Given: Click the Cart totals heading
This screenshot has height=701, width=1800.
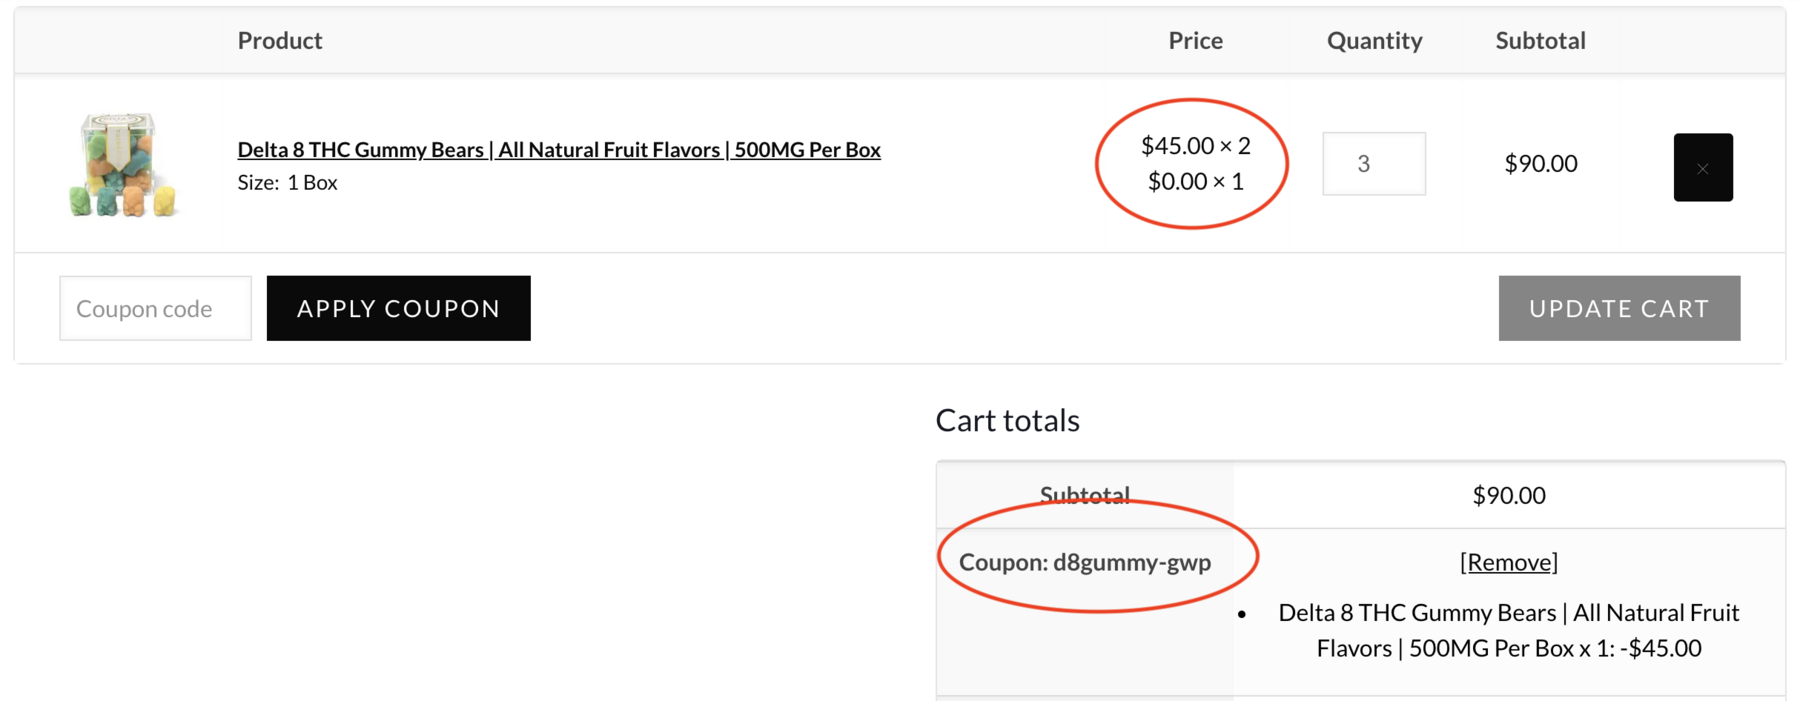Looking at the screenshot, I should pos(1007,420).
